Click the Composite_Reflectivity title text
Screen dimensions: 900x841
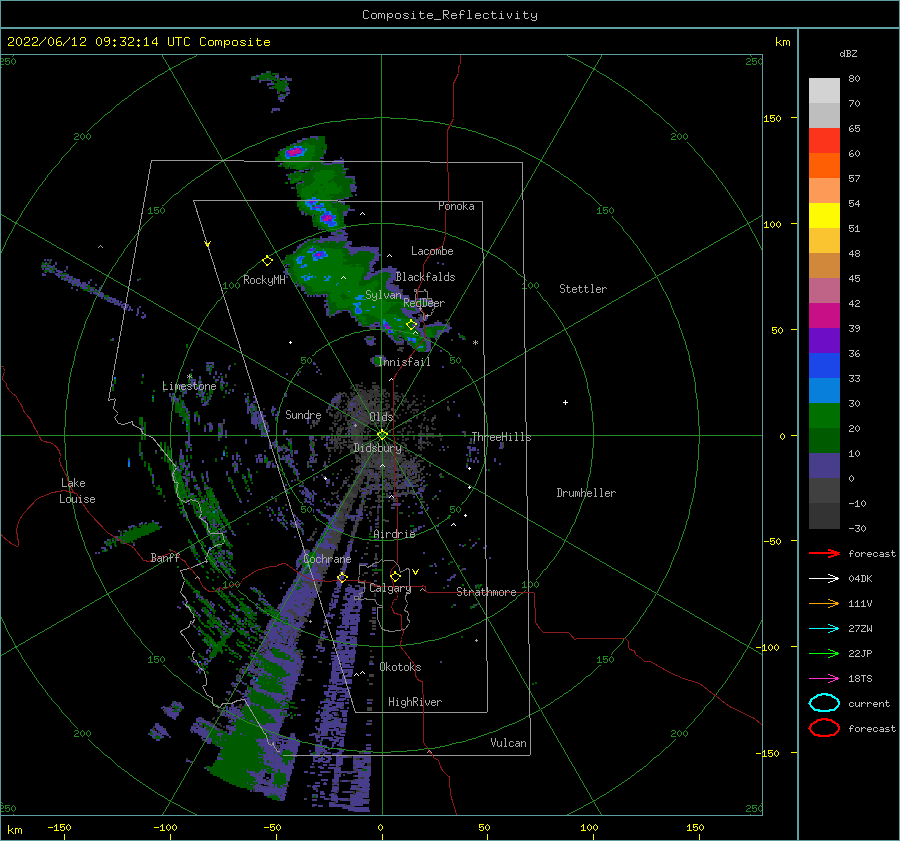click(449, 15)
